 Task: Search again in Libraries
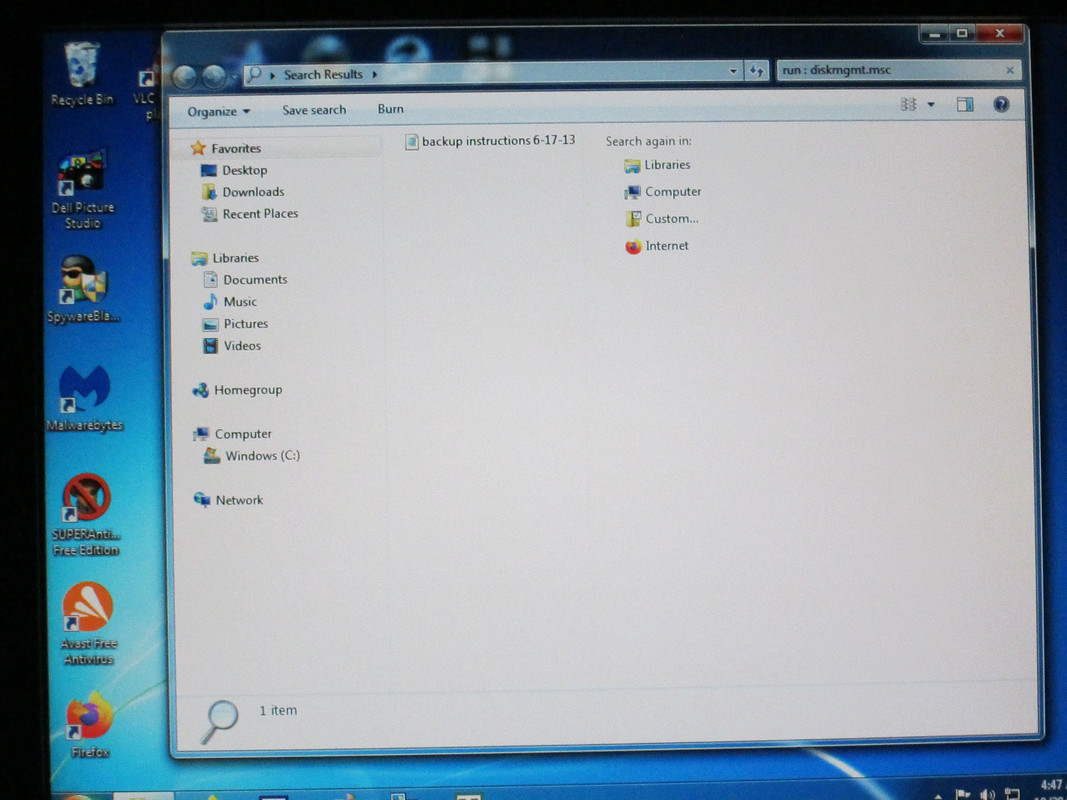click(x=657, y=165)
